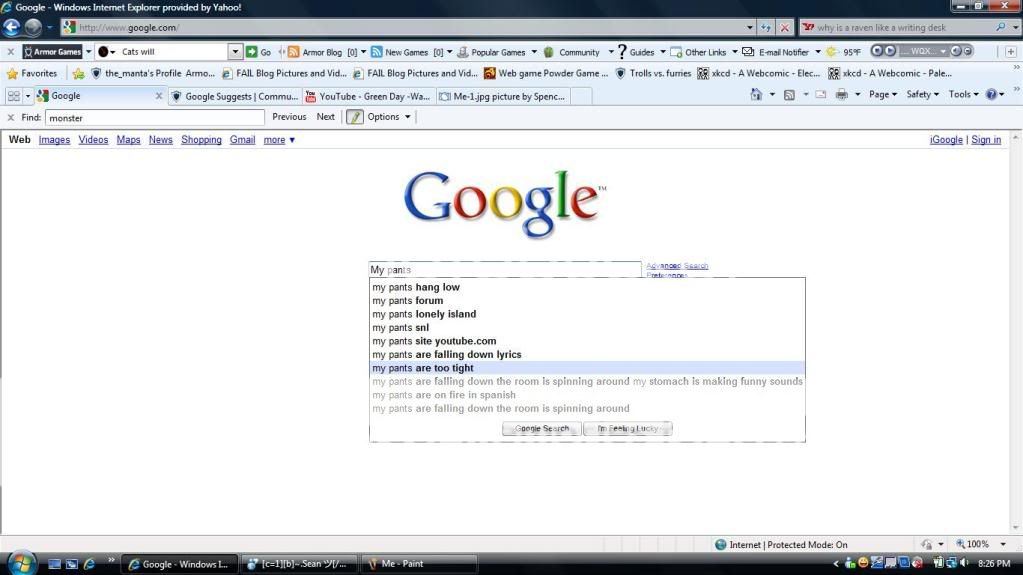This screenshot has height=575, width=1023.
Task: Click the Feeds RSS icon in command bar
Action: click(789, 95)
